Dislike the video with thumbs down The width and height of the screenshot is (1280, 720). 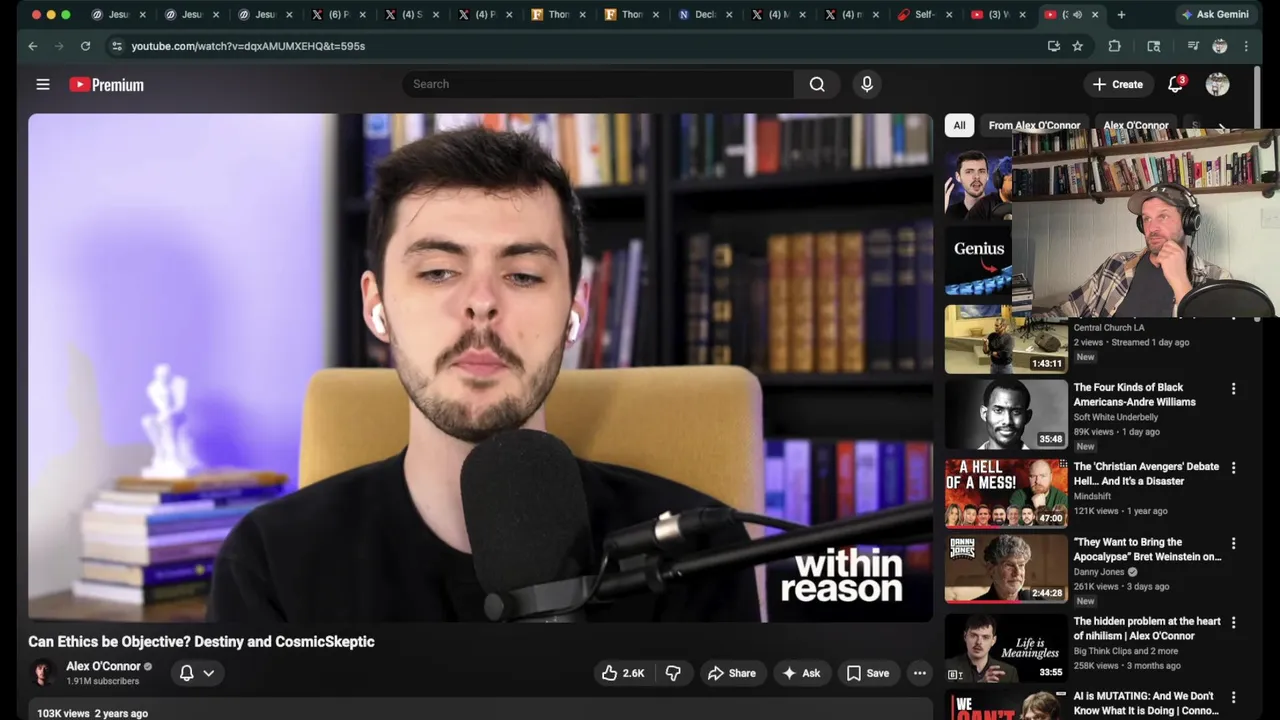(673, 673)
